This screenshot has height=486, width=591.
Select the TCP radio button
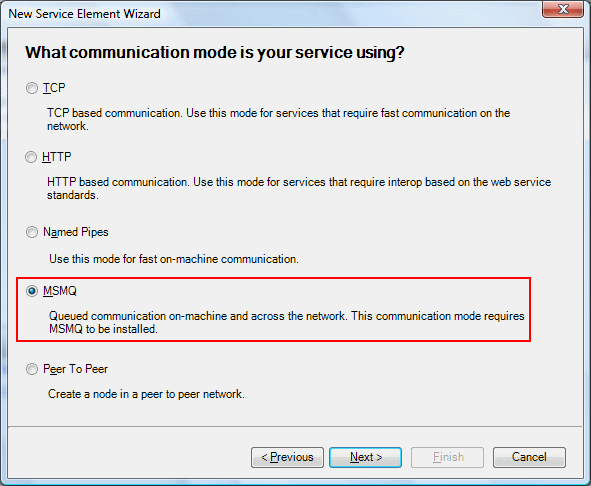tap(32, 88)
